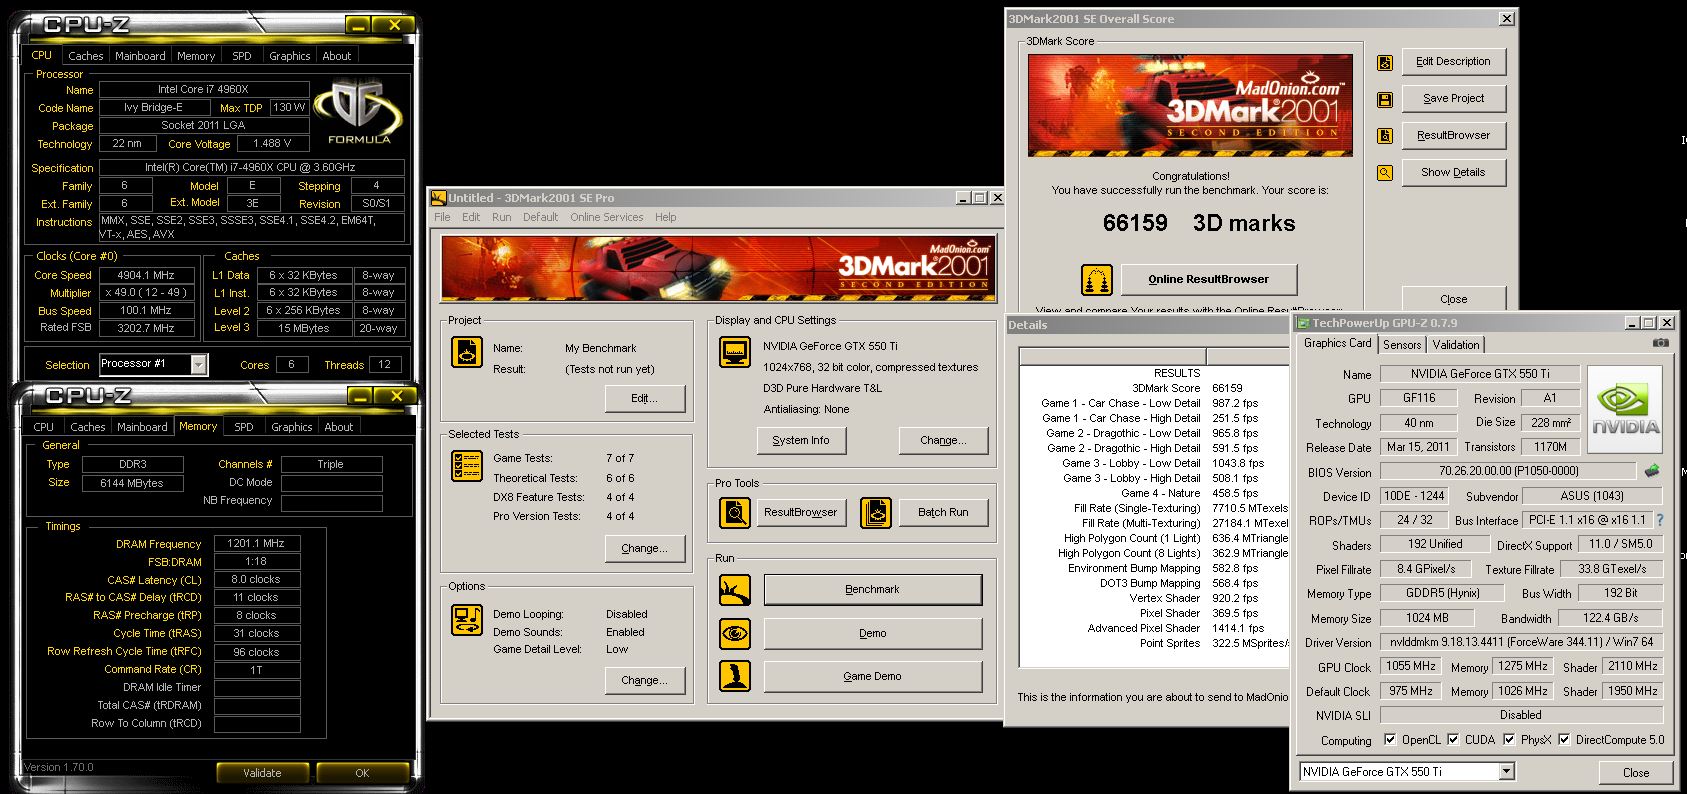Viewport: 1687px width, 794px height.
Task: Click the BIOS save icon in GPU-Z
Action: click(x=1652, y=471)
